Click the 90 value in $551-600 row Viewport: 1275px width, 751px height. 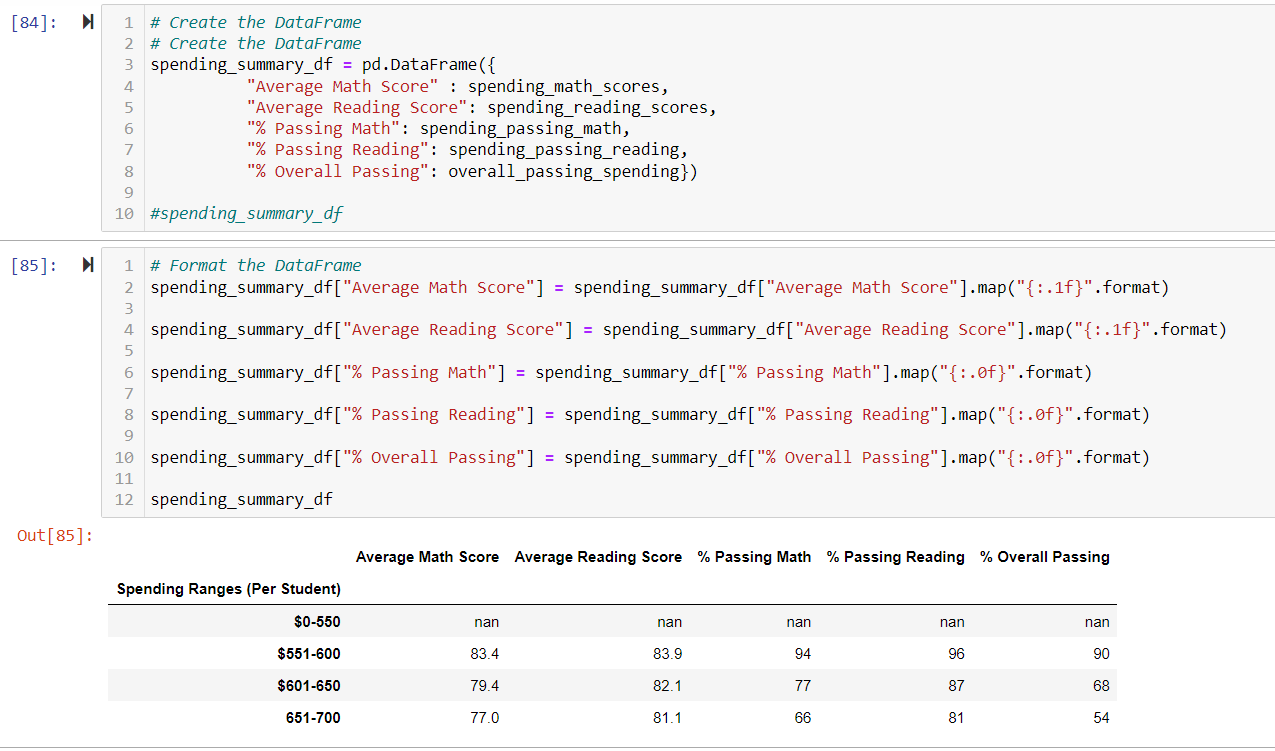pos(1101,654)
